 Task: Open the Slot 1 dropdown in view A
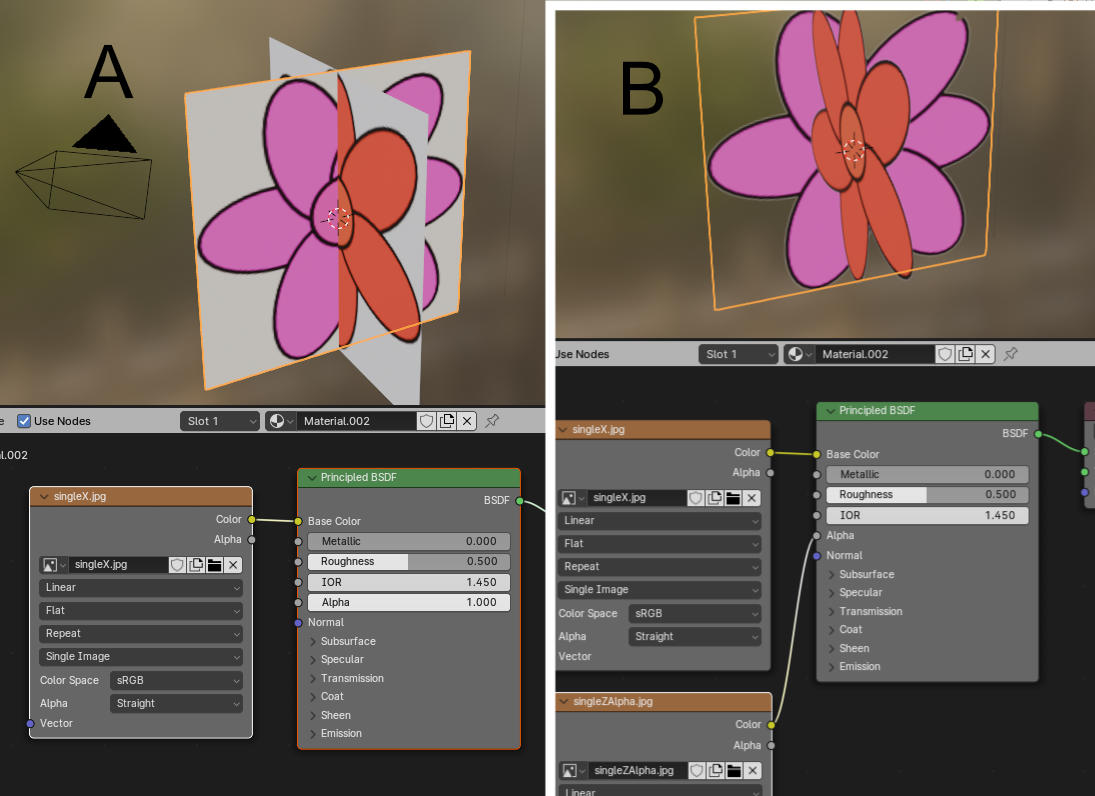point(220,421)
